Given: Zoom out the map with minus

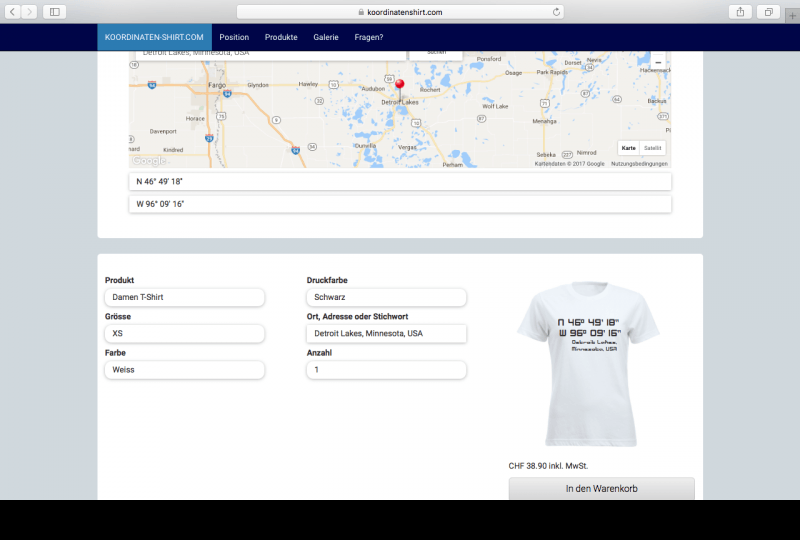Looking at the screenshot, I should [657, 63].
